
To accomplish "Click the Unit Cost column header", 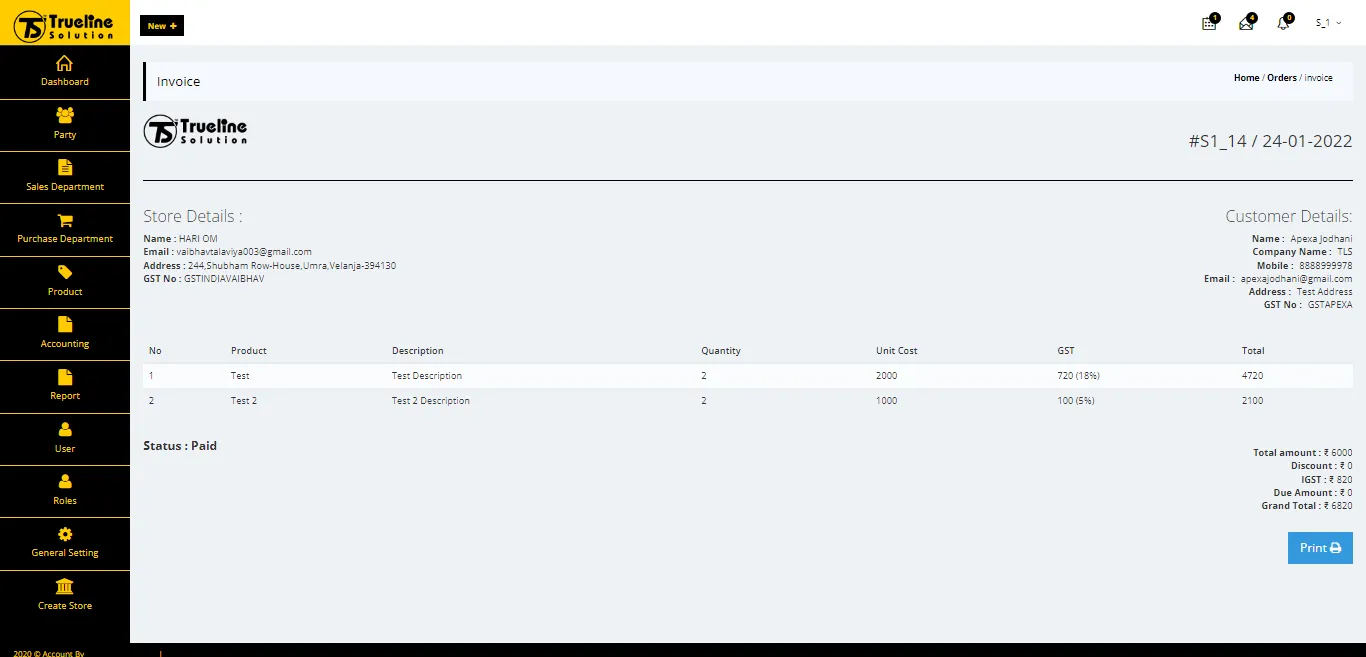I will [x=897, y=351].
